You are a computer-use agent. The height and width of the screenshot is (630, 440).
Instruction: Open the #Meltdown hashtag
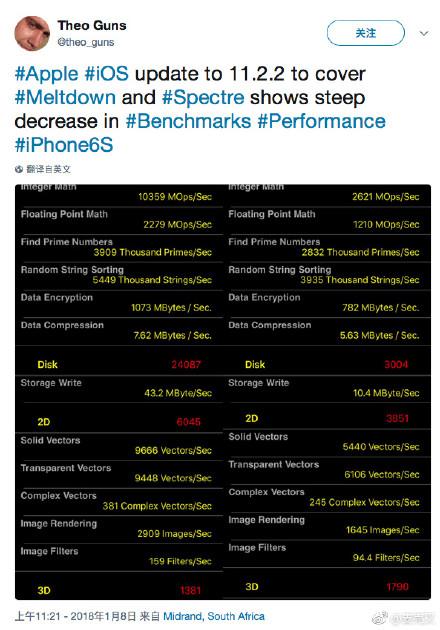(x=65, y=98)
